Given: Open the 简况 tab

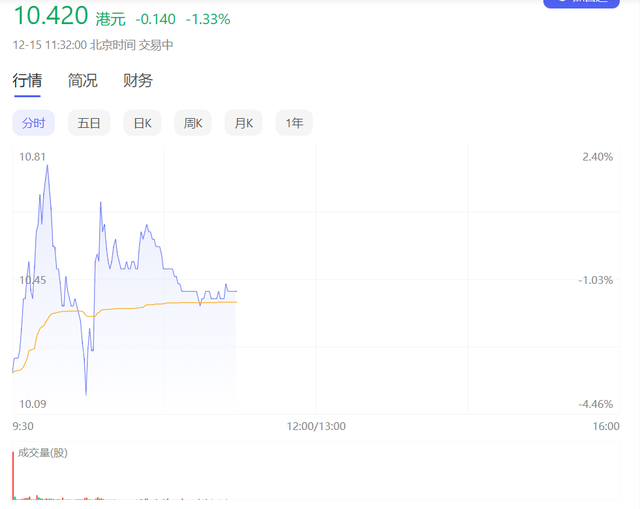Looking at the screenshot, I should (82, 80).
